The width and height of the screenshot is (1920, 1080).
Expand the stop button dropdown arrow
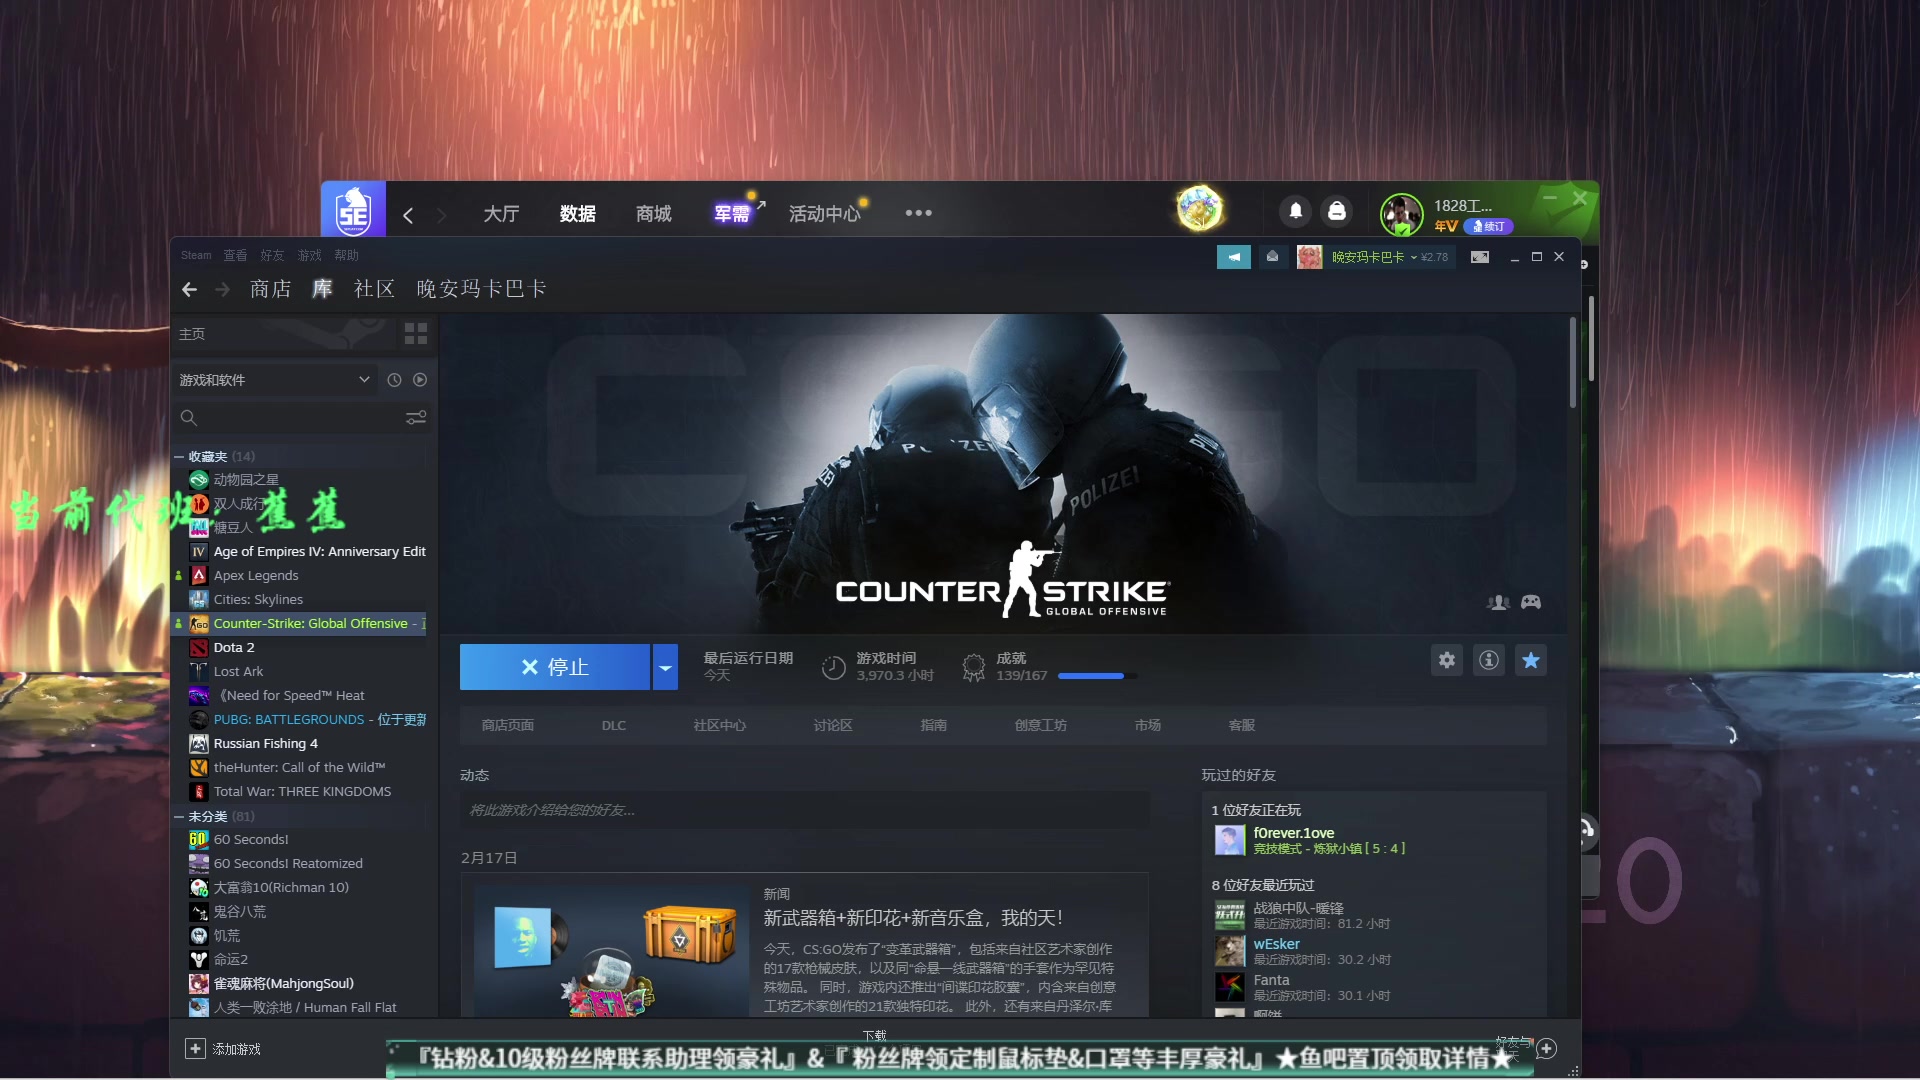tap(665, 667)
